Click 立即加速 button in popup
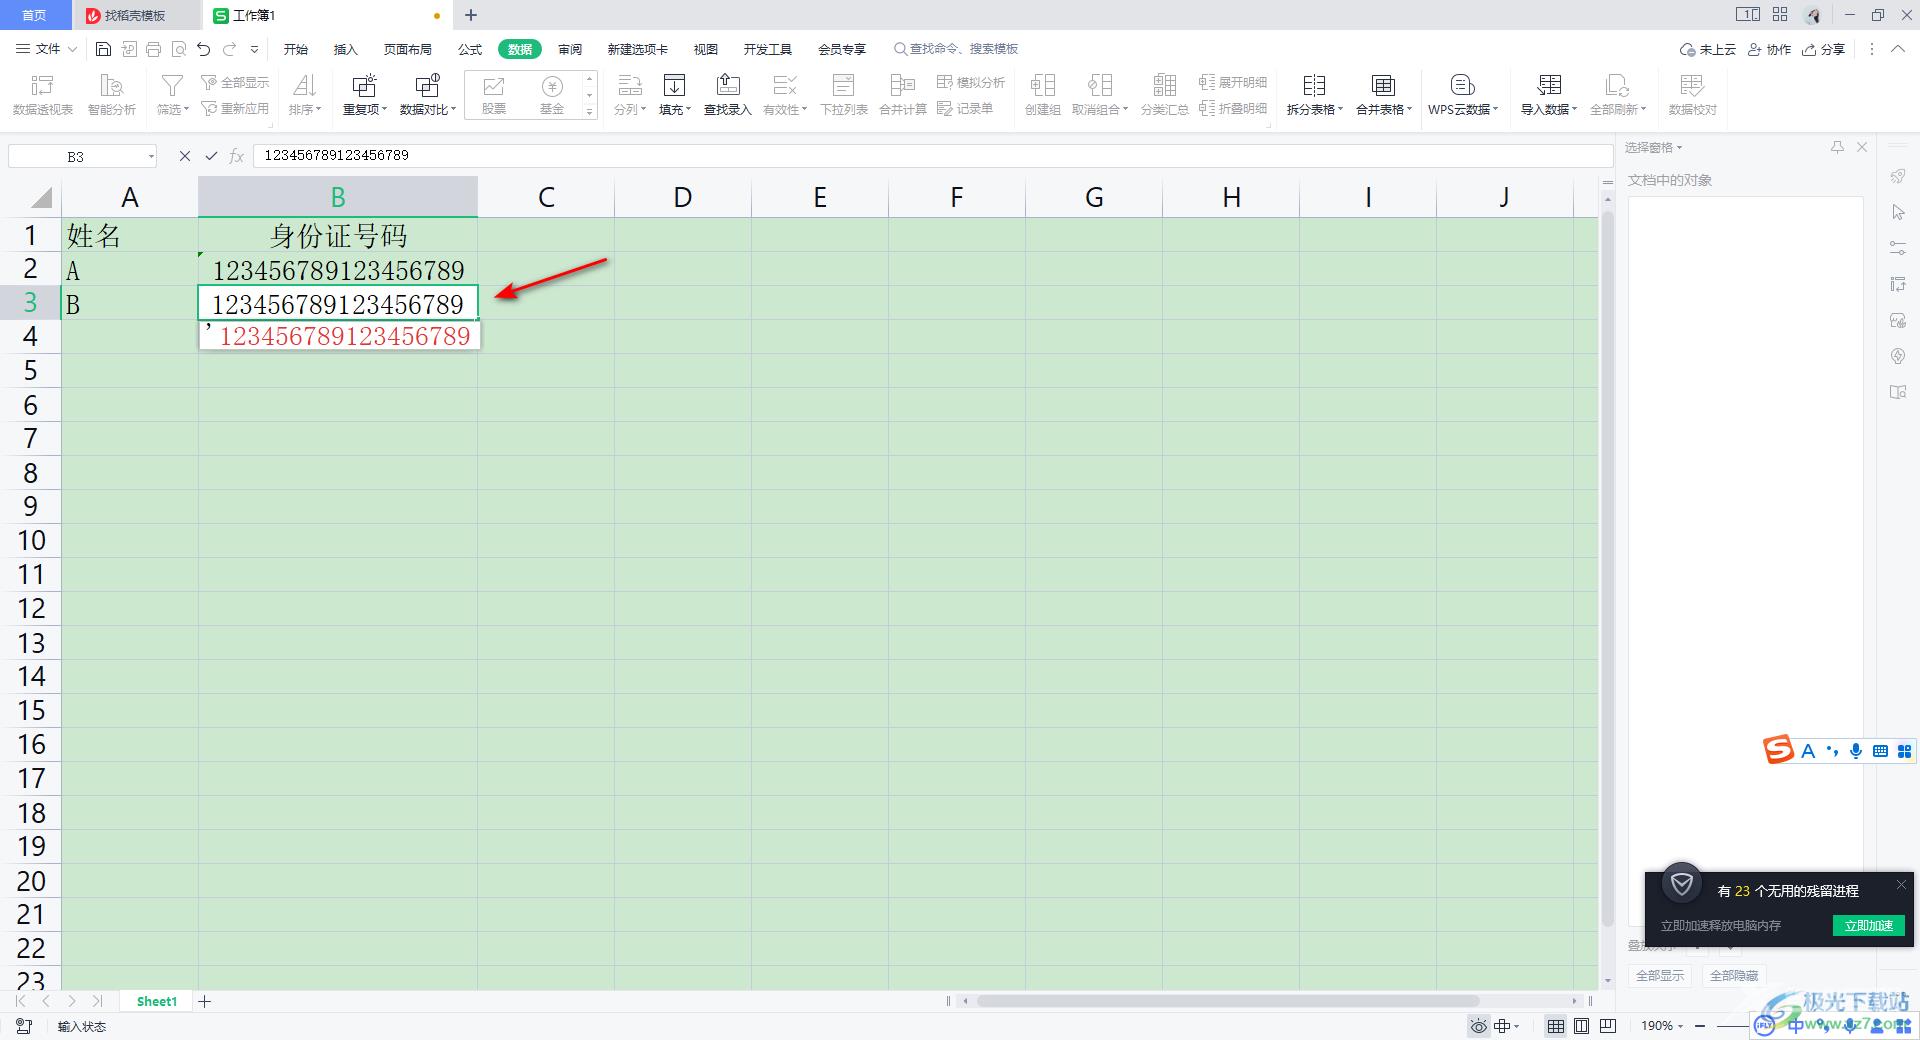Image resolution: width=1920 pixels, height=1040 pixels. [1869, 925]
